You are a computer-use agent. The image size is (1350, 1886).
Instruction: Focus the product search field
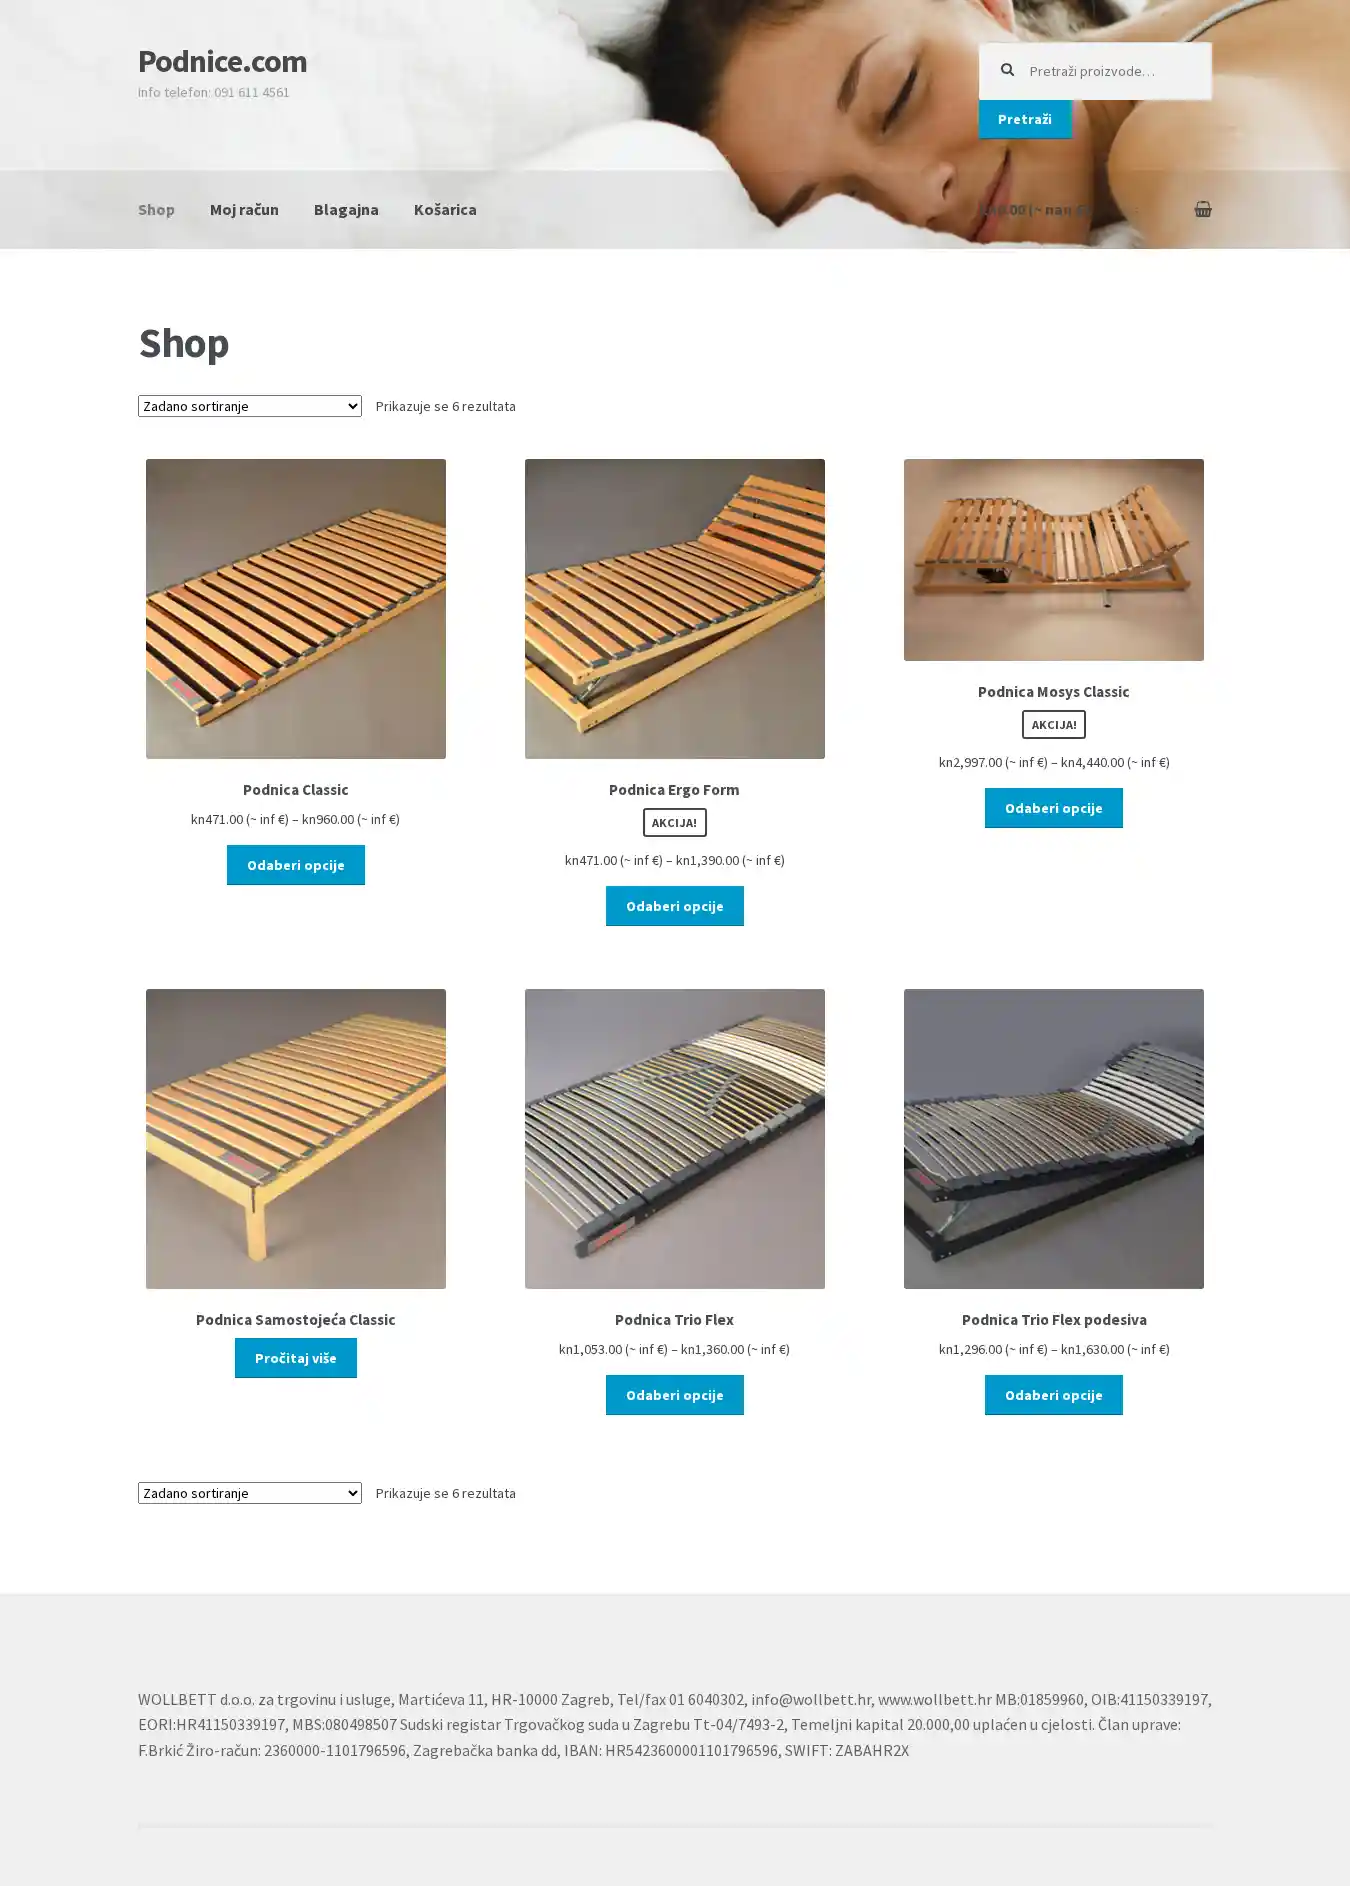(x=1095, y=71)
